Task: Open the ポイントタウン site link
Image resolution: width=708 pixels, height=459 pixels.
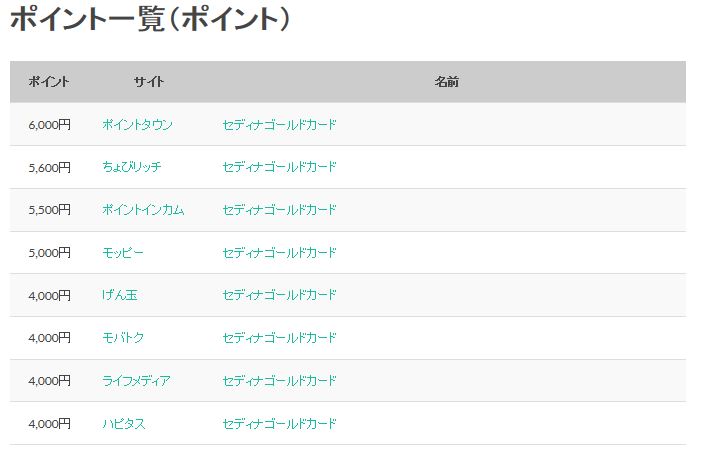Action: [x=137, y=125]
